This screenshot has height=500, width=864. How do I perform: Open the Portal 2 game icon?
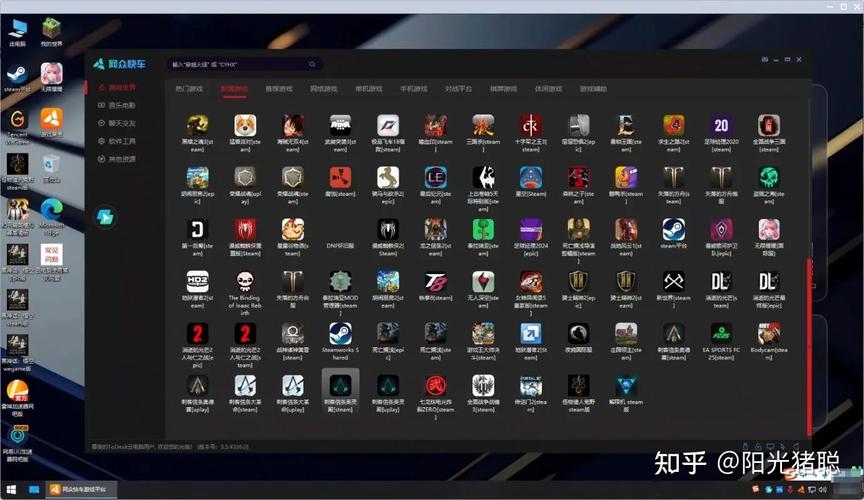(531, 385)
